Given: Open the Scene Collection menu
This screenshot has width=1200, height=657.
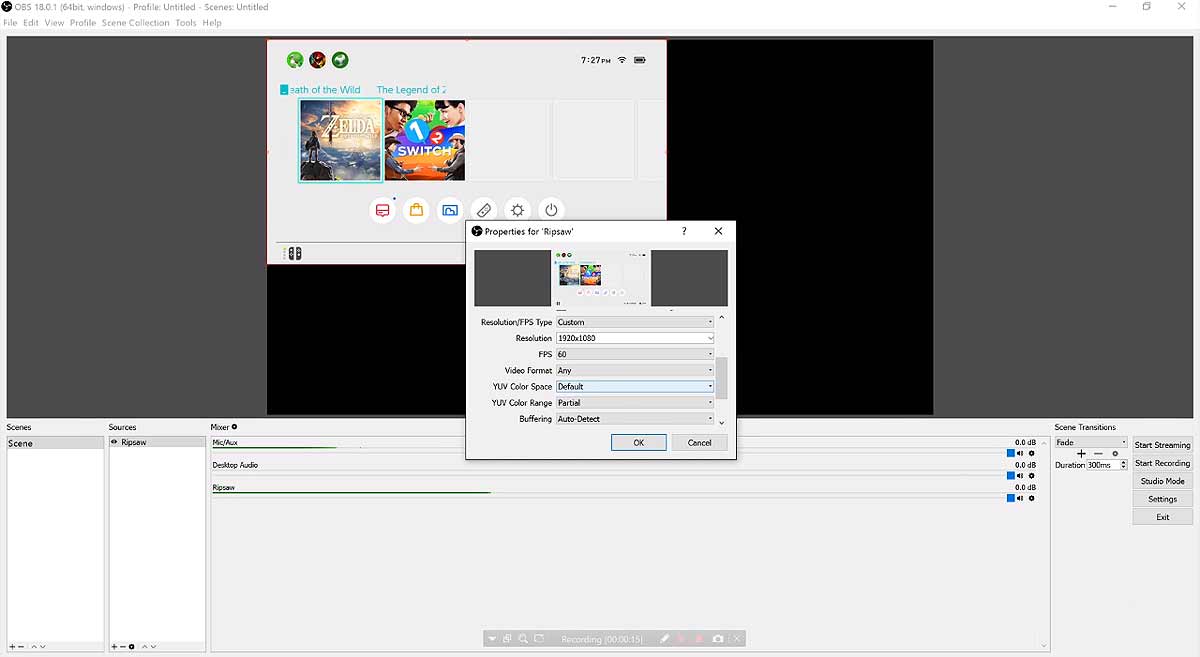Looking at the screenshot, I should (136, 23).
